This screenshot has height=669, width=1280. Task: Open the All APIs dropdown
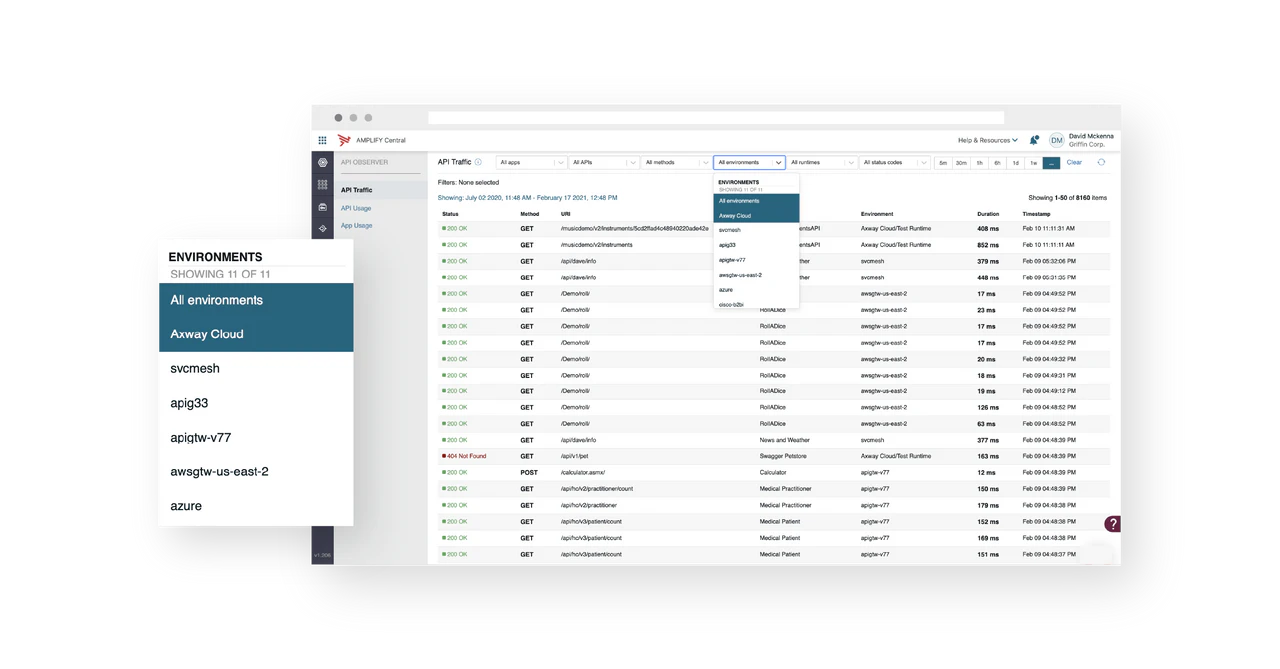[600, 162]
